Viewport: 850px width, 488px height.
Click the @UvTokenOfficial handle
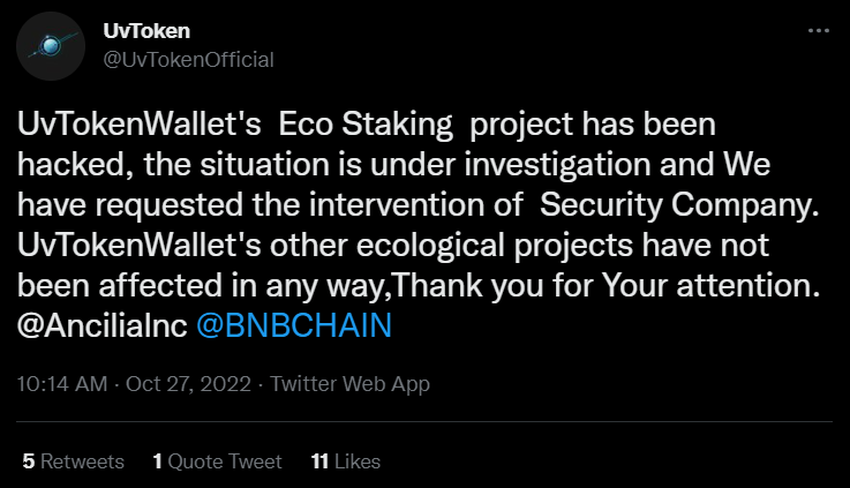[188, 59]
